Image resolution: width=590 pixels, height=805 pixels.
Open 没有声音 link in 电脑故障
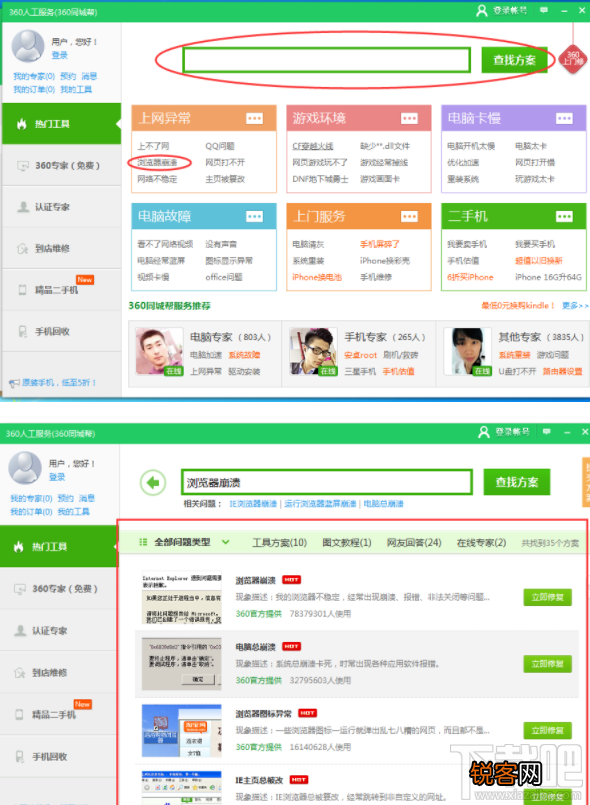[x=221, y=244]
